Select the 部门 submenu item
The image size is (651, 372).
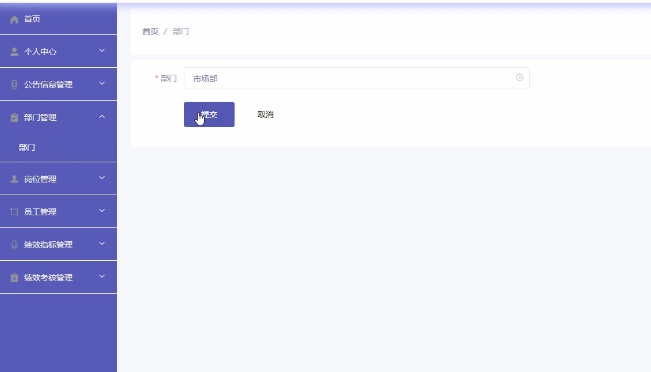(x=27, y=147)
